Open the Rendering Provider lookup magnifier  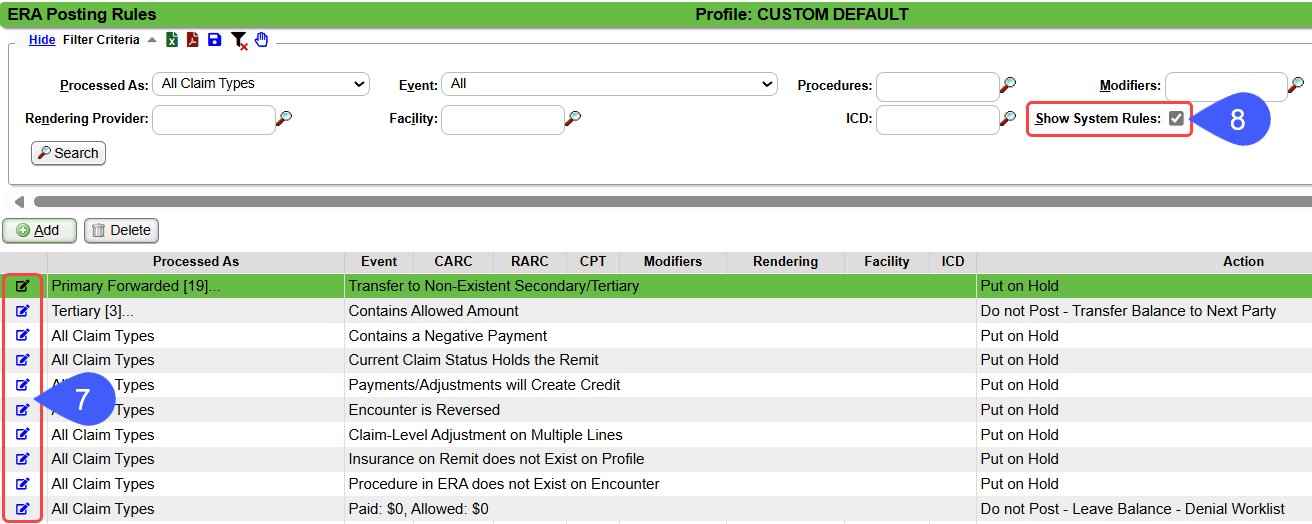coord(285,119)
